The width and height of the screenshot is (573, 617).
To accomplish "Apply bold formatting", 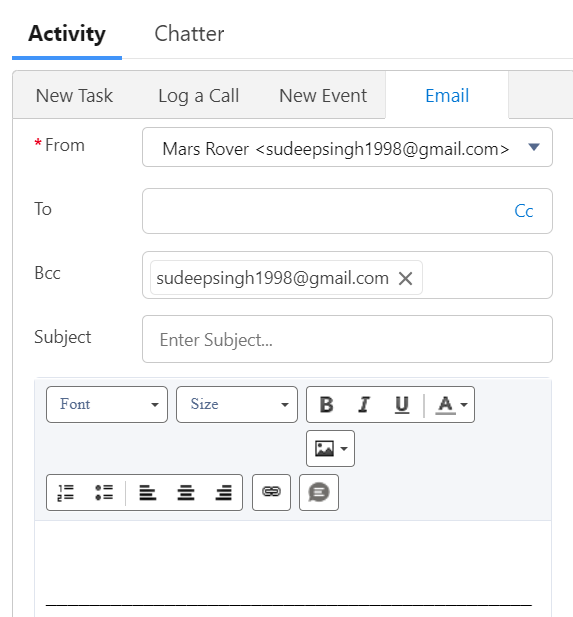I will click(x=326, y=405).
